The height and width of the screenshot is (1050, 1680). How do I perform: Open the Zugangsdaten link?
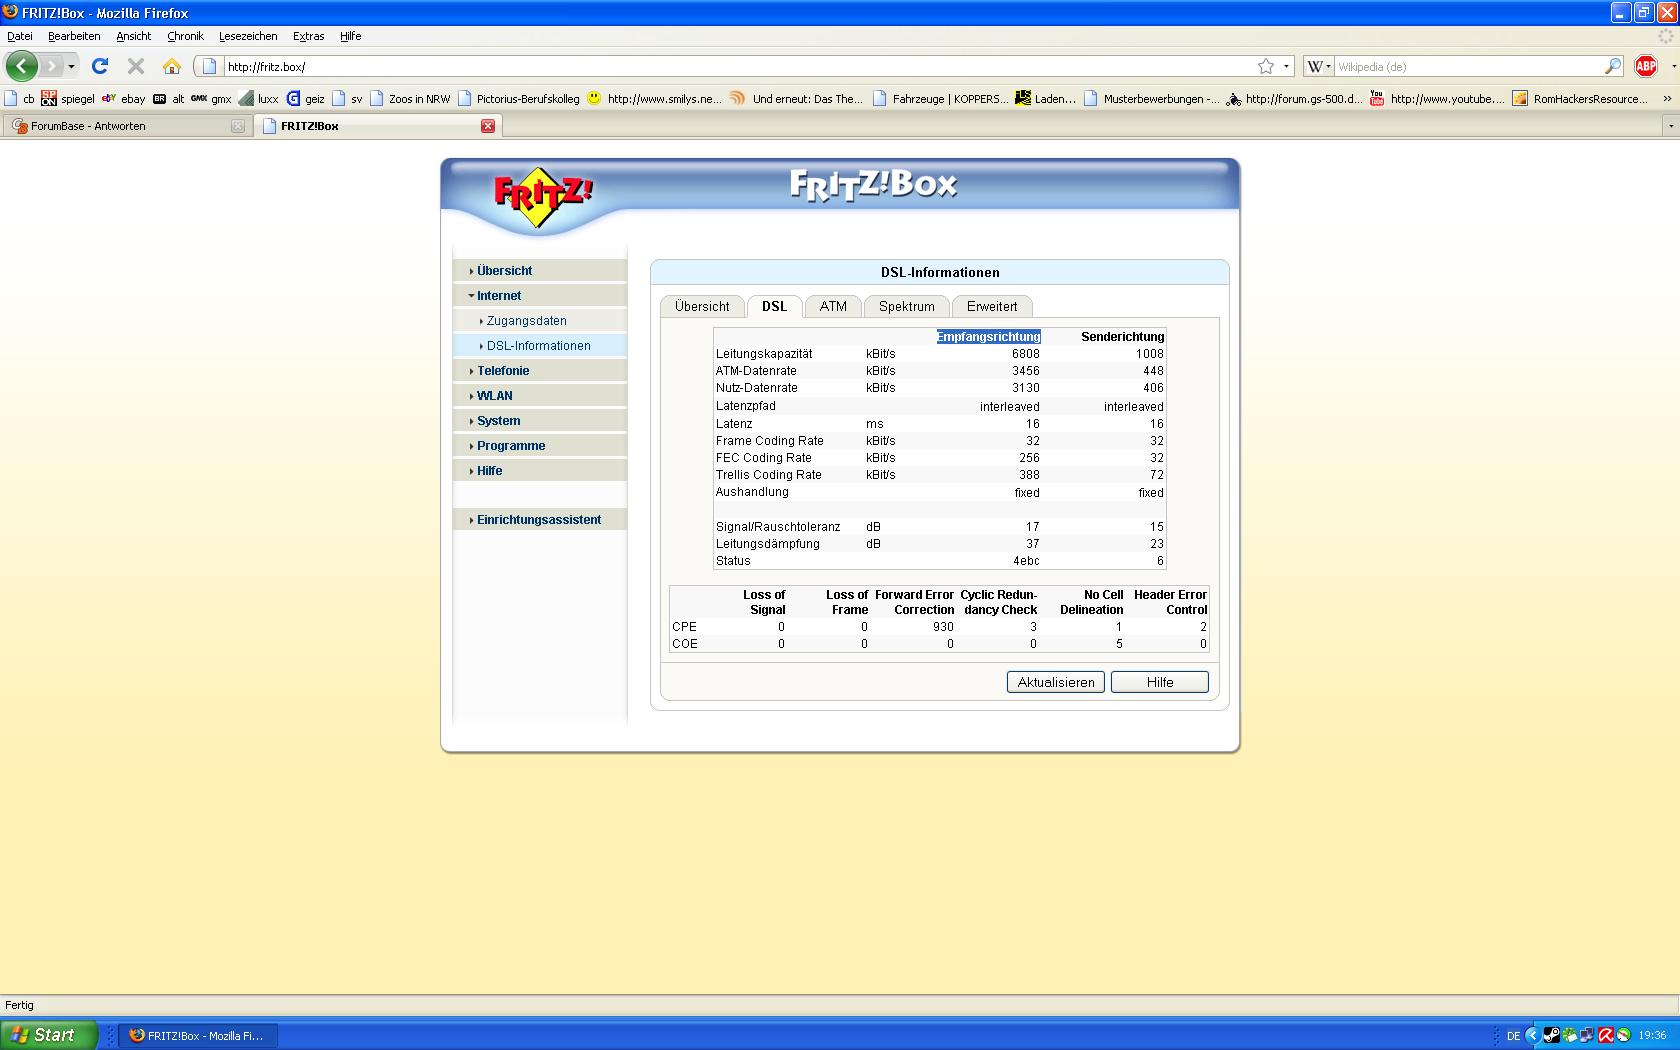coord(527,321)
